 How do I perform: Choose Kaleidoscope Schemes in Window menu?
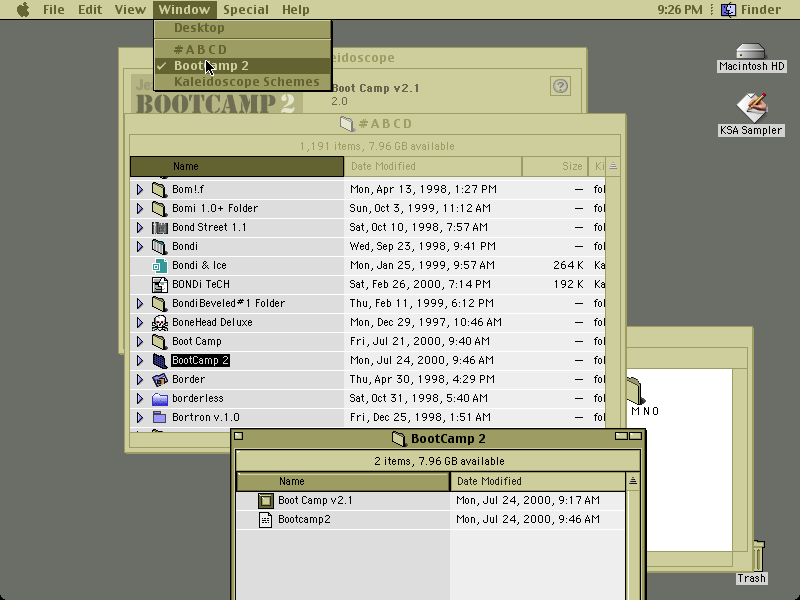tap(243, 82)
